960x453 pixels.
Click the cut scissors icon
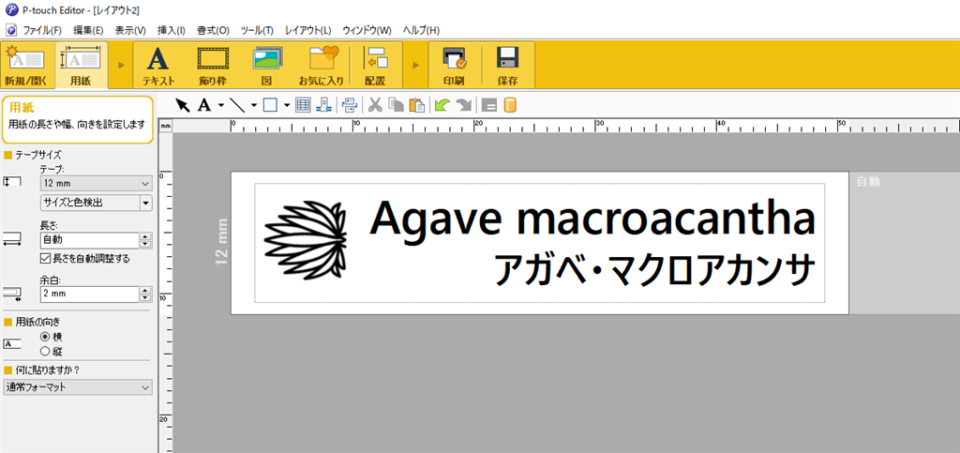tap(375, 105)
